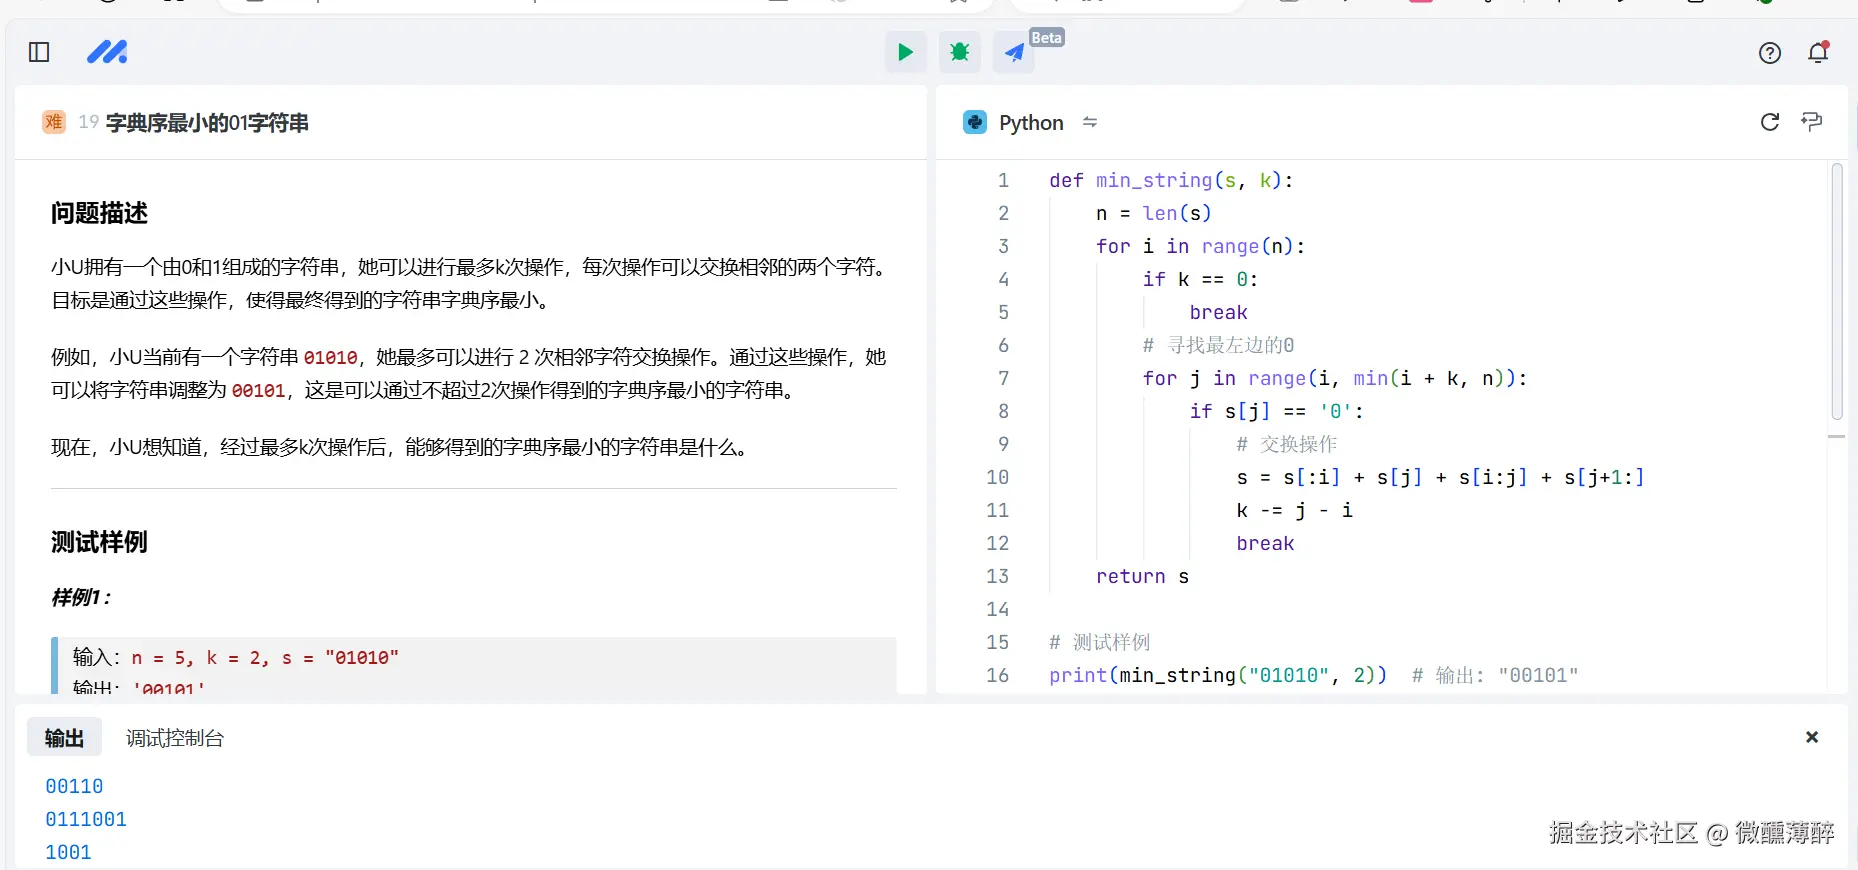Image resolution: width=1858 pixels, height=870 pixels.
Task: Click code line for i in range(n)
Action: coord(1200,247)
